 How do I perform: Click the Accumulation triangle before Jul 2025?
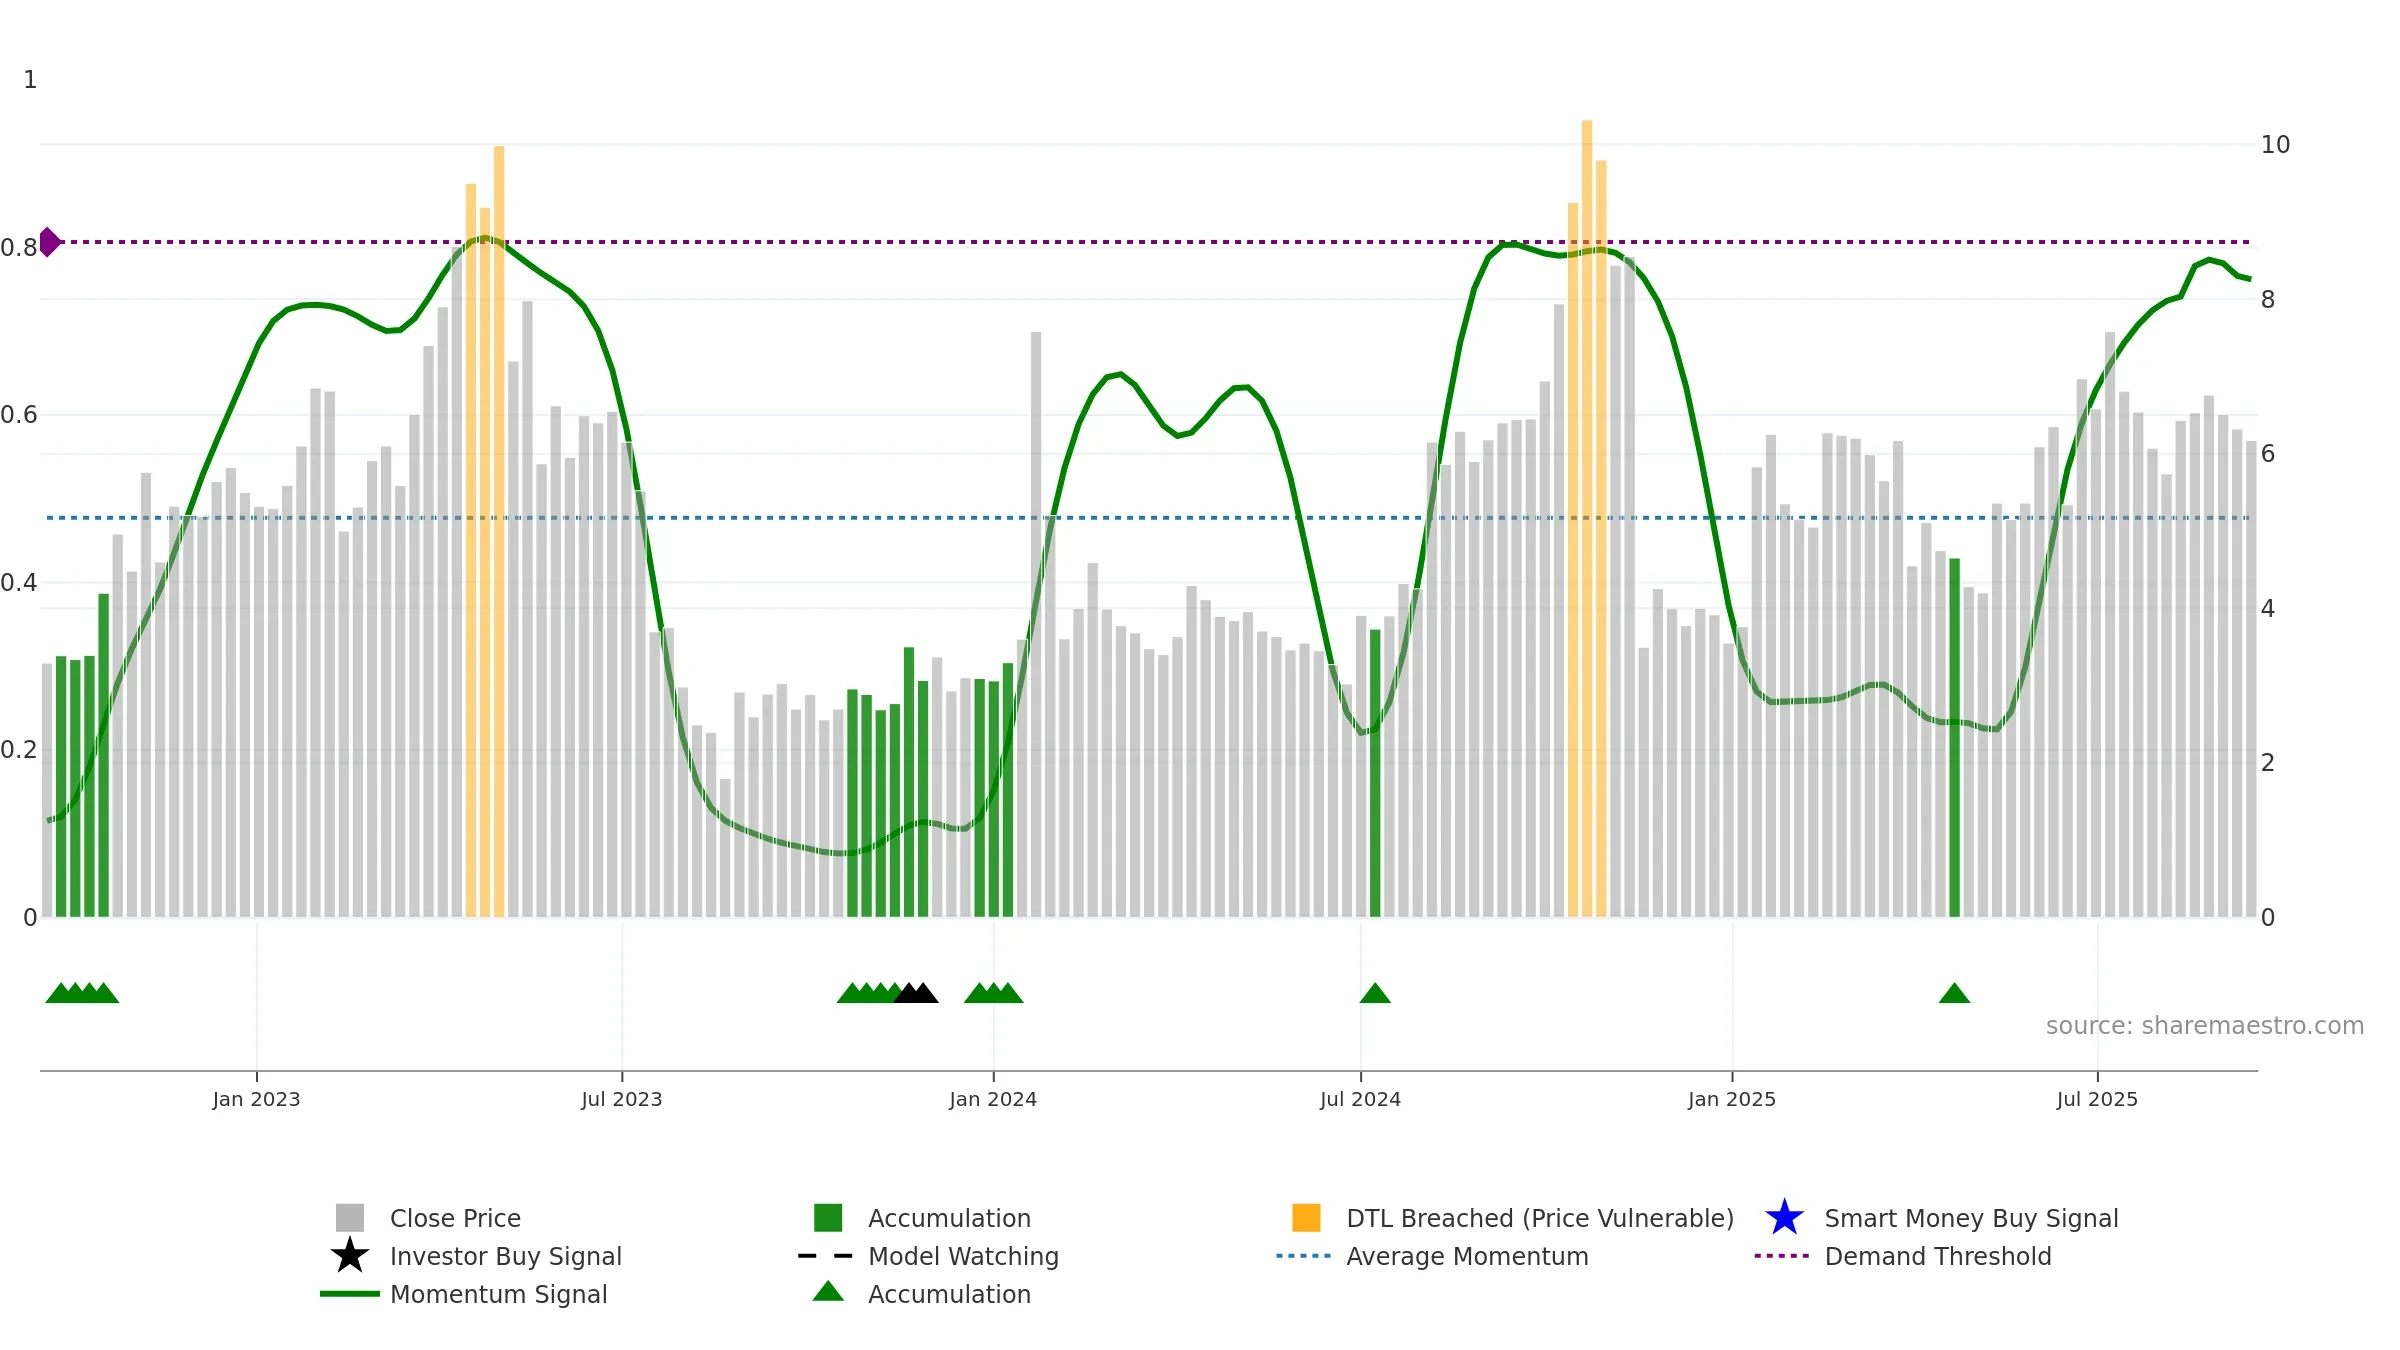pyautogui.click(x=1954, y=993)
